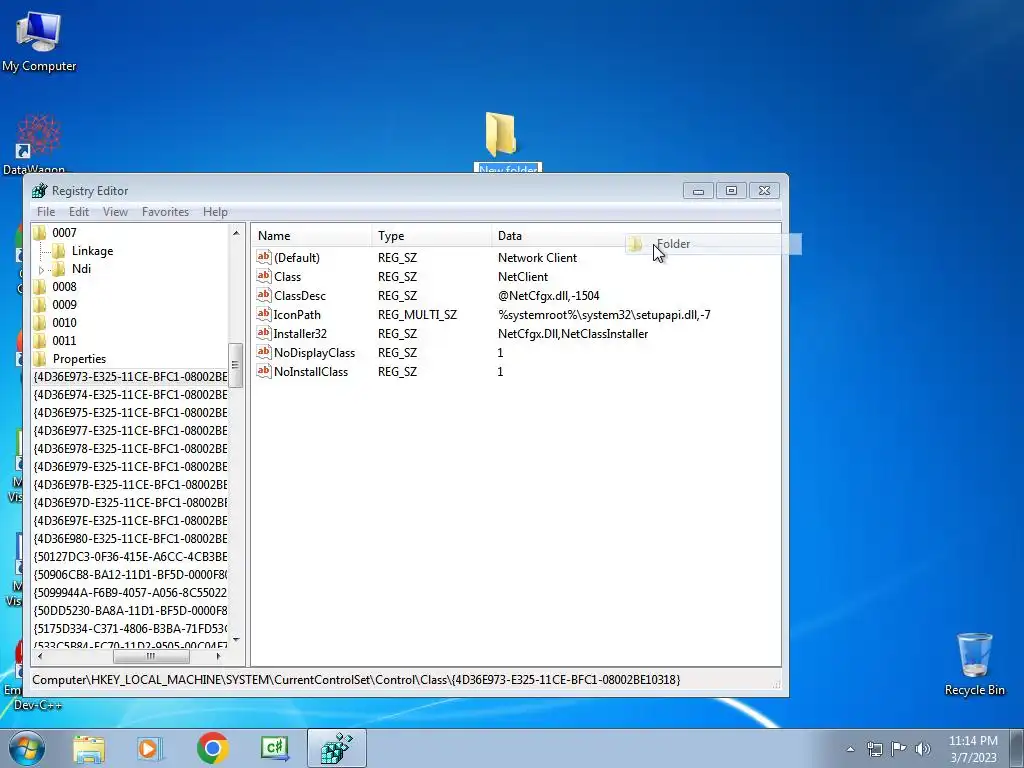Open the Favorites menu
This screenshot has width=1024, height=768.
(165, 212)
